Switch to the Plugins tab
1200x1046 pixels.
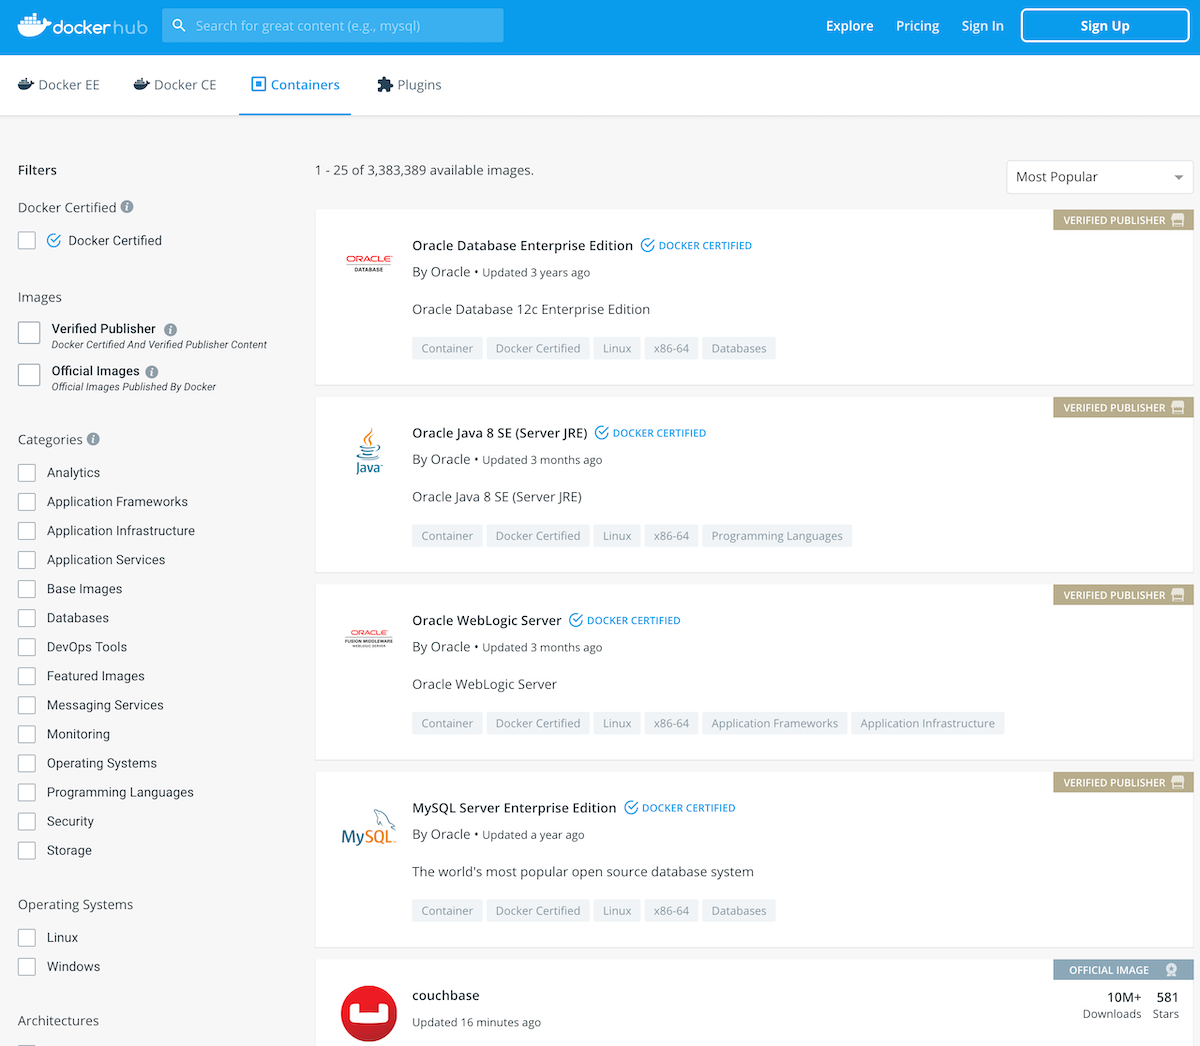coord(408,85)
